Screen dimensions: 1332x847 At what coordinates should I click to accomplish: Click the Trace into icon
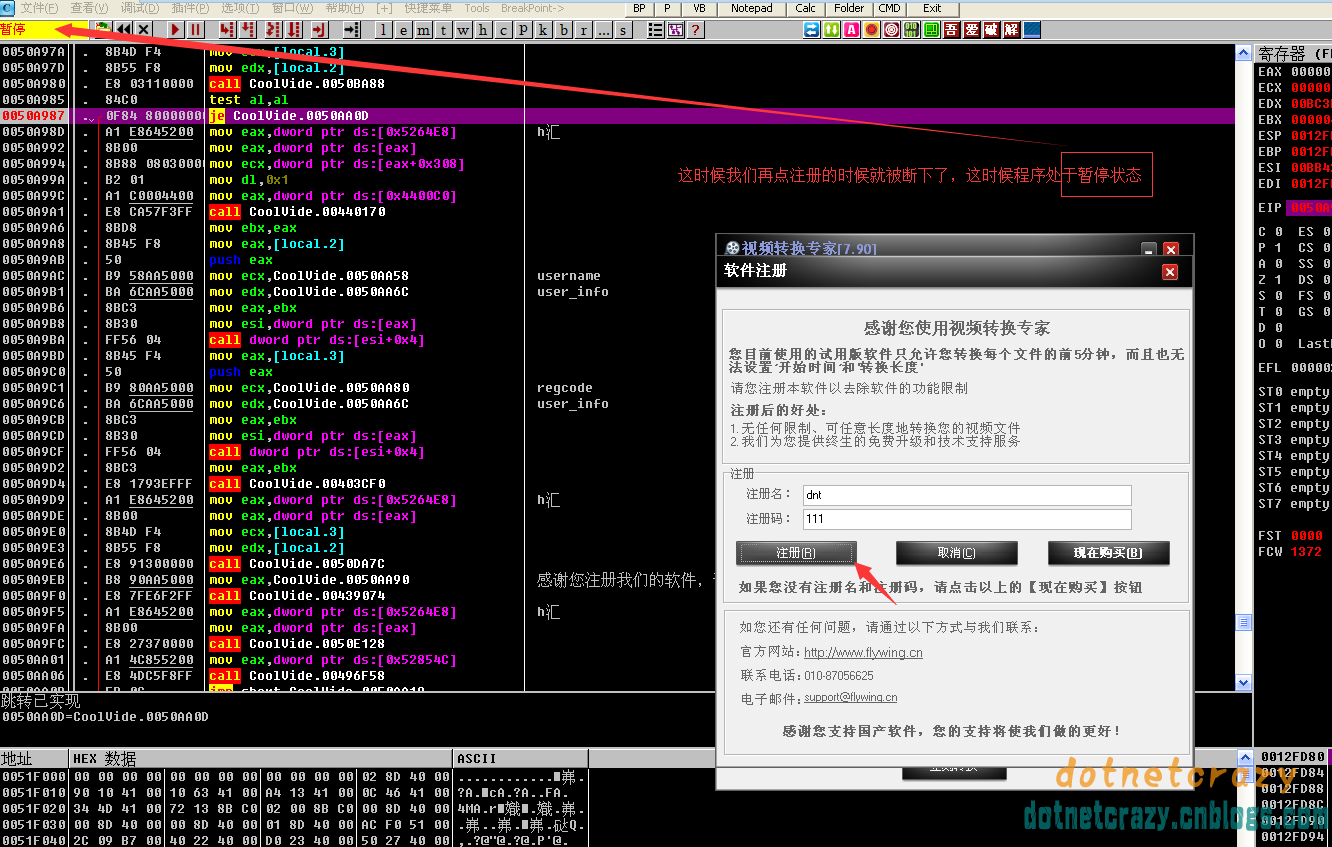274,29
